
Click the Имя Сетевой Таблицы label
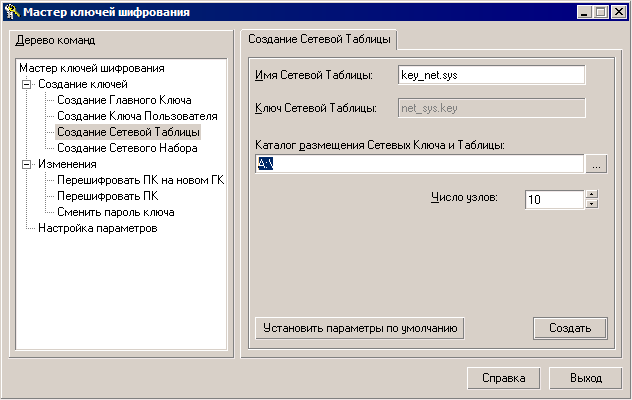tap(314, 75)
